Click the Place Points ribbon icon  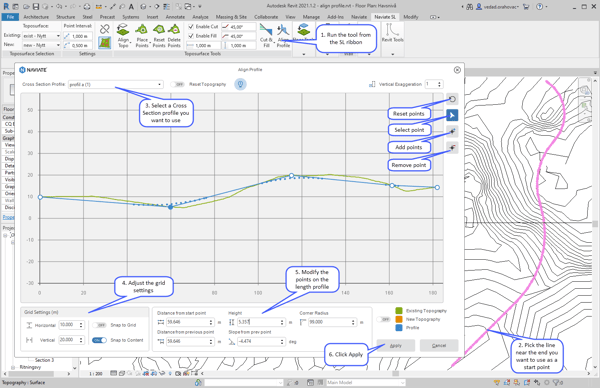(142, 30)
